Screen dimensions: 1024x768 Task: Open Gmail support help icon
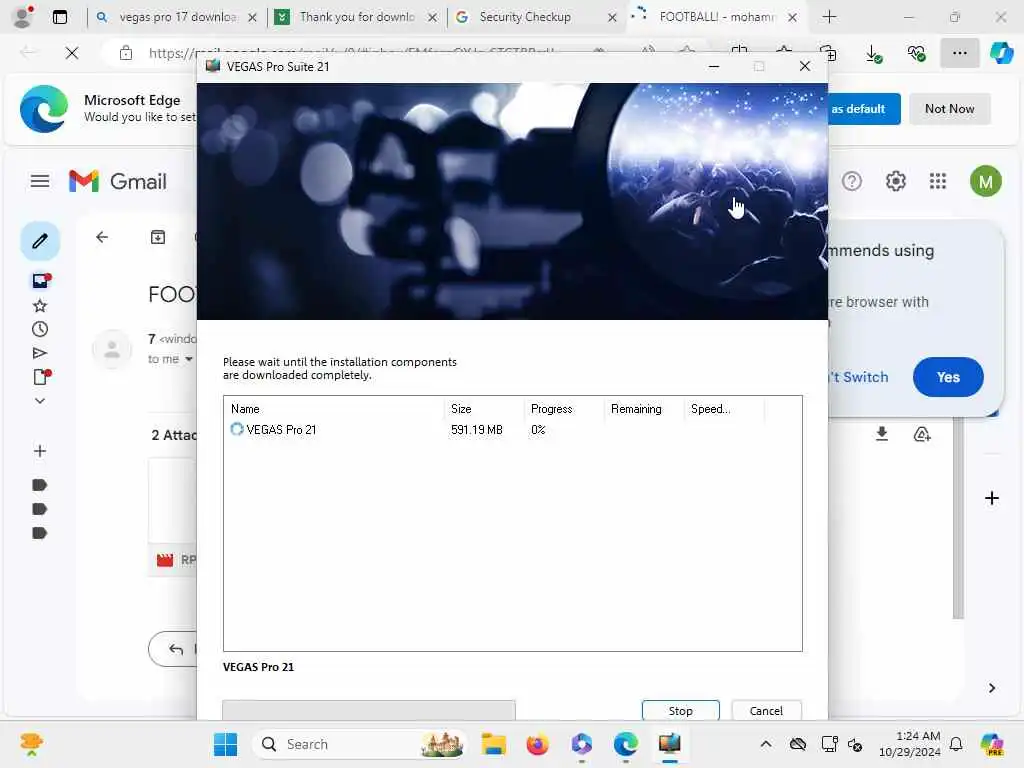(852, 181)
